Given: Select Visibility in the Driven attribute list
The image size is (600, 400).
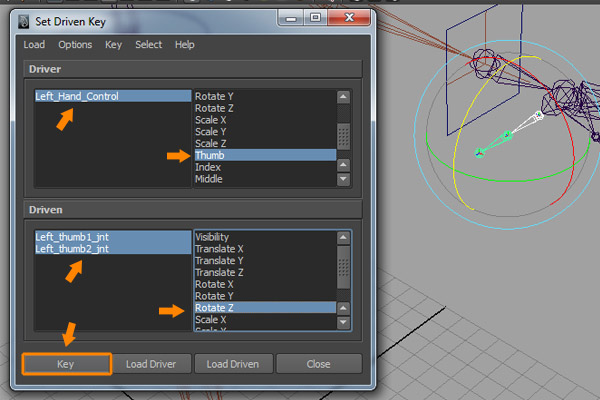Looking at the screenshot, I should pyautogui.click(x=265, y=237).
